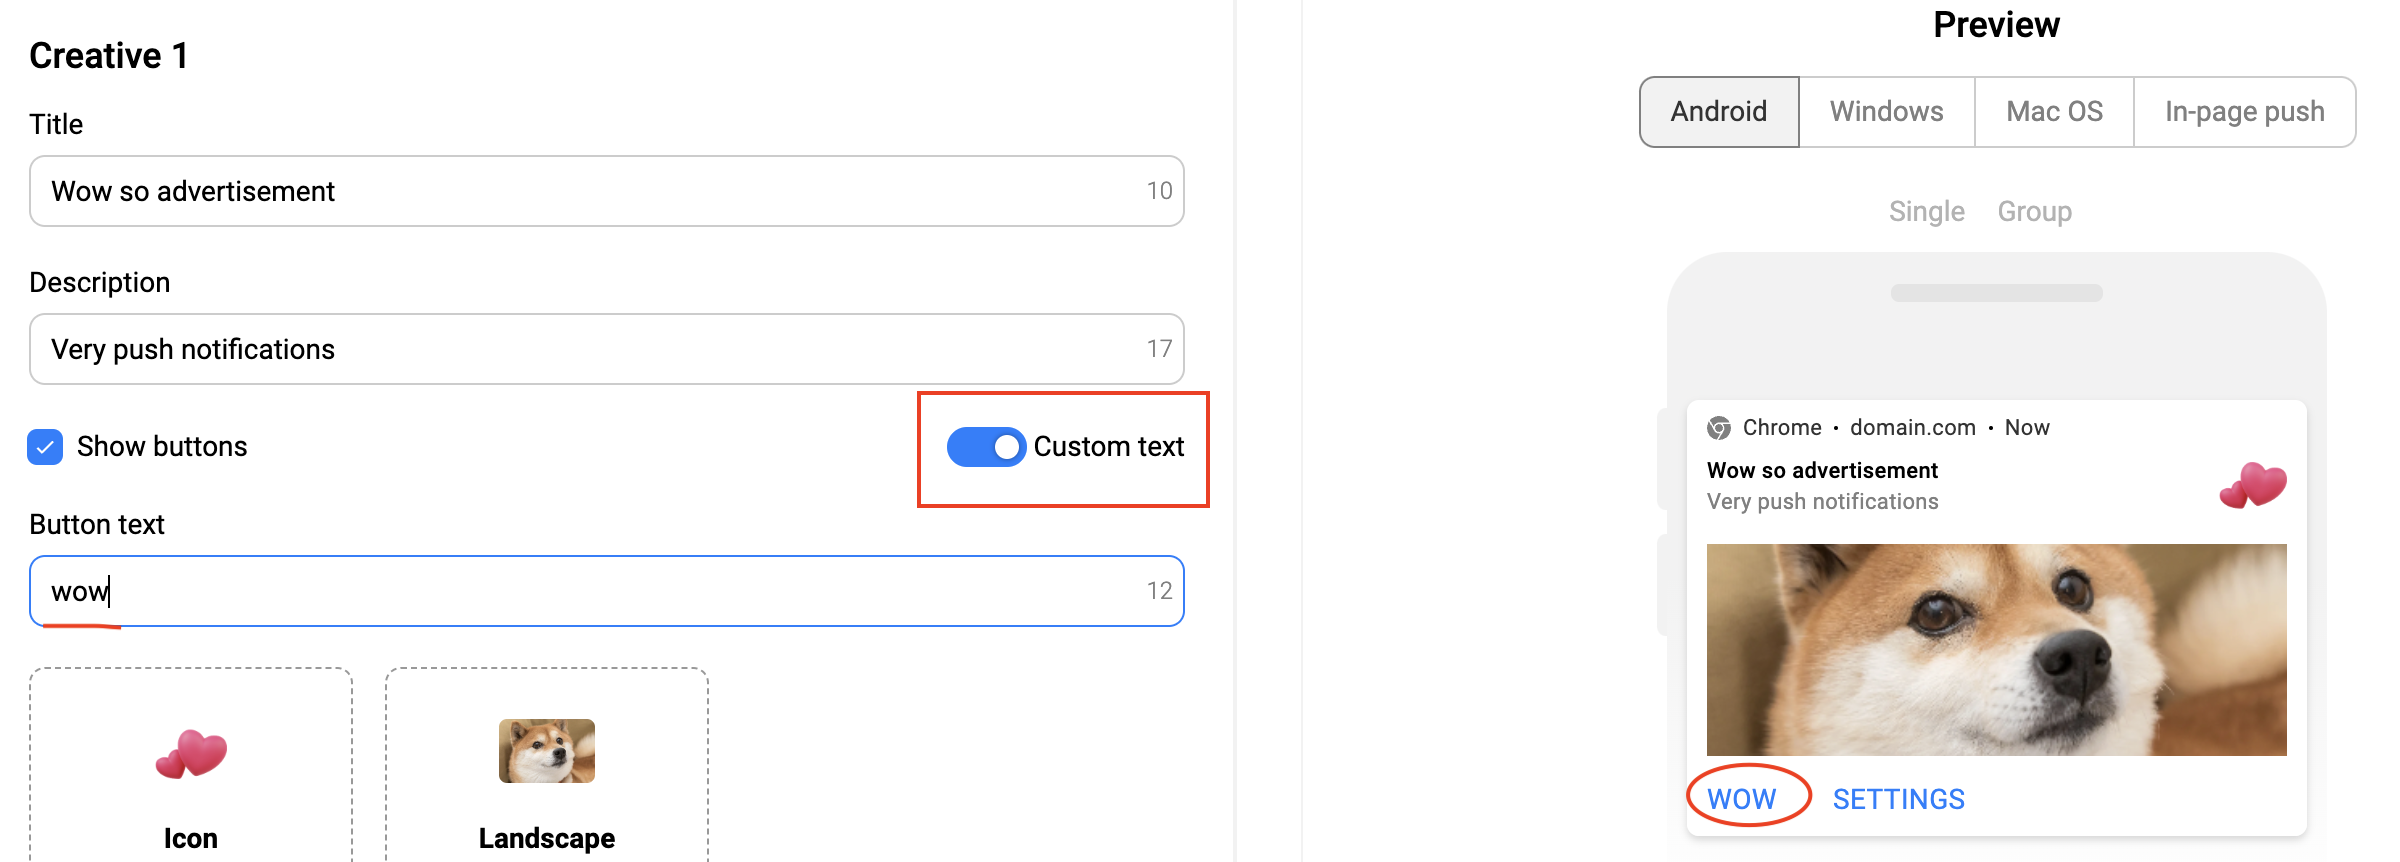Click the Button text input field

pos(590,591)
